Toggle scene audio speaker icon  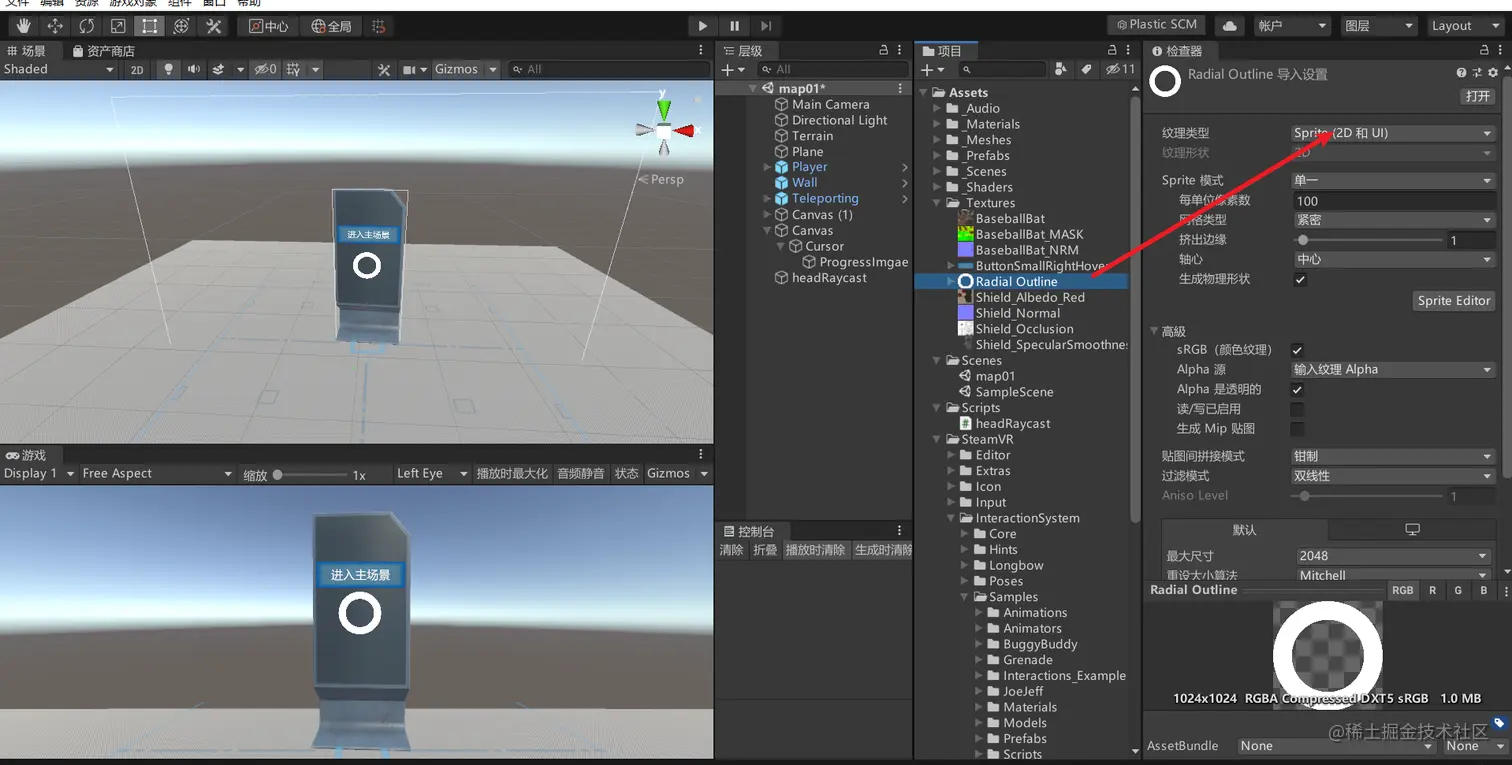coord(193,69)
